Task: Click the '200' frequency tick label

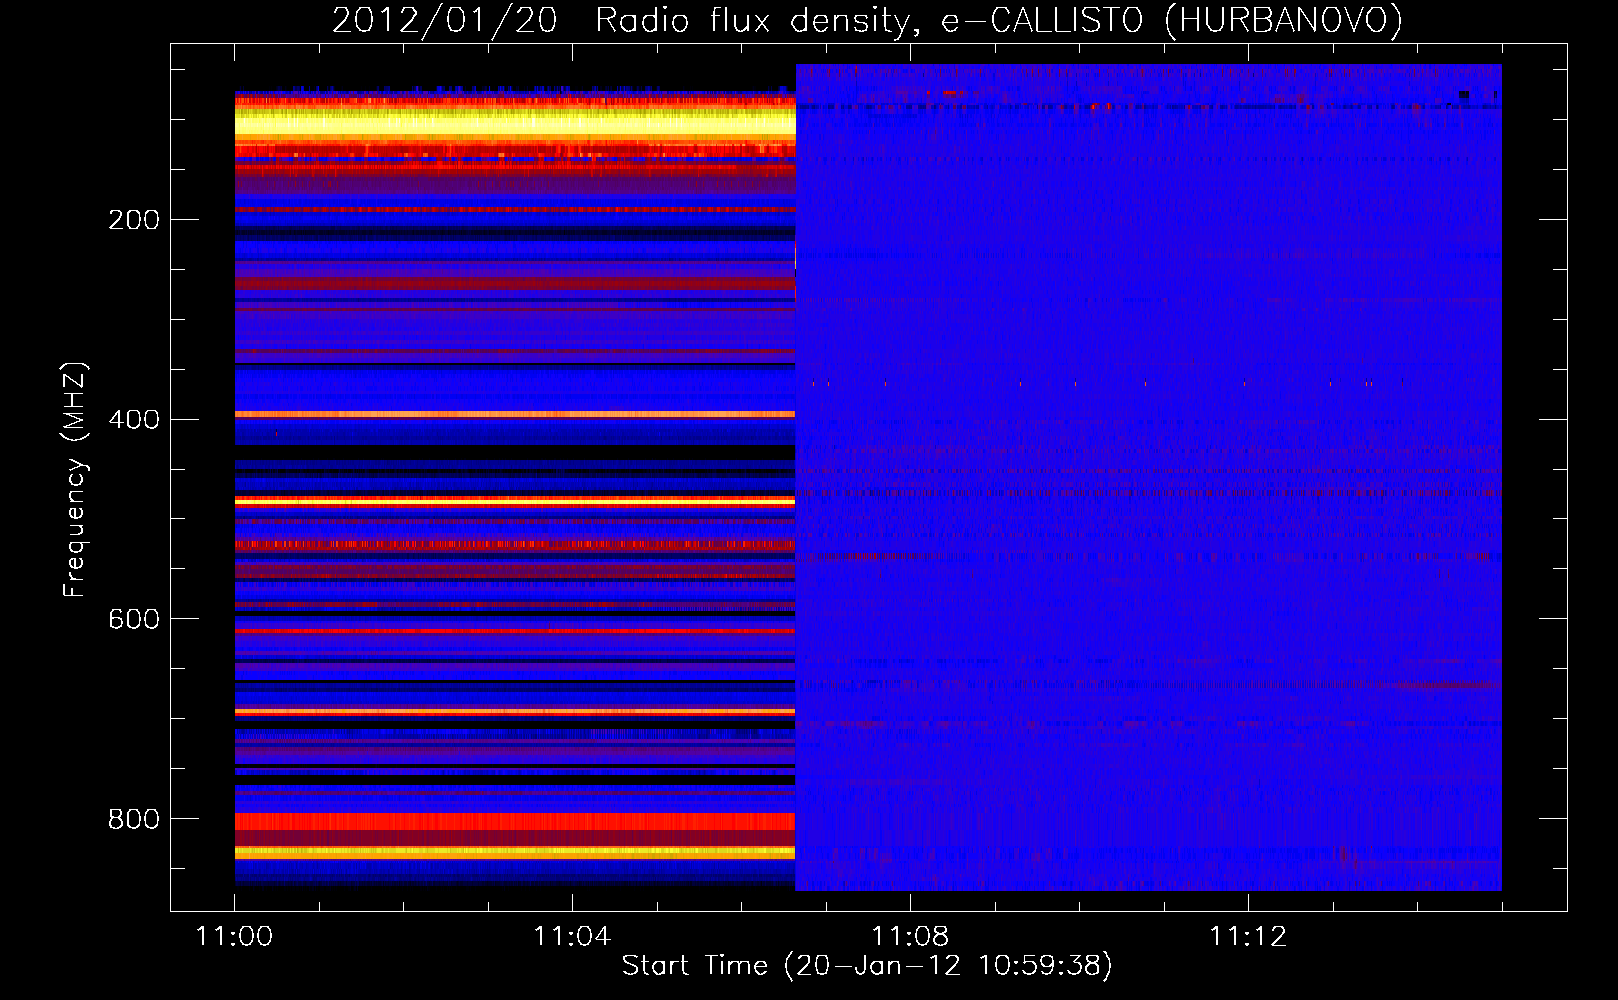Action: coord(134,220)
